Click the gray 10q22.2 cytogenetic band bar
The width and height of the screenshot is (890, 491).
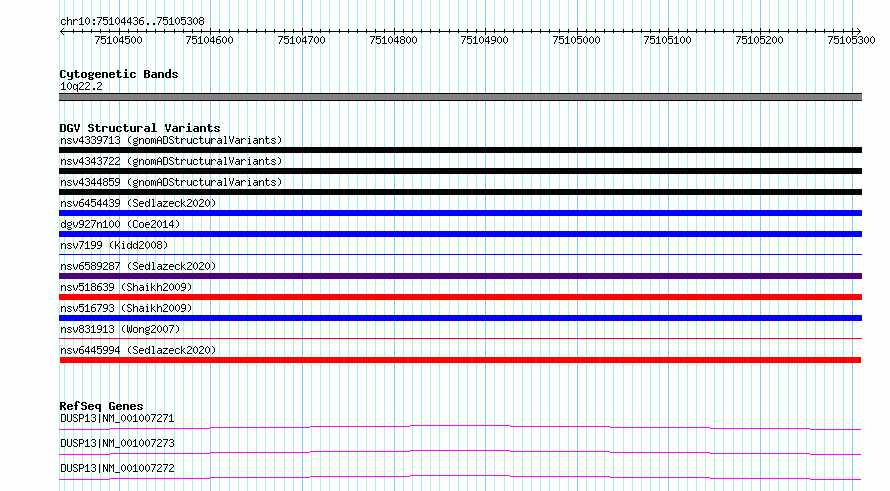[460, 97]
